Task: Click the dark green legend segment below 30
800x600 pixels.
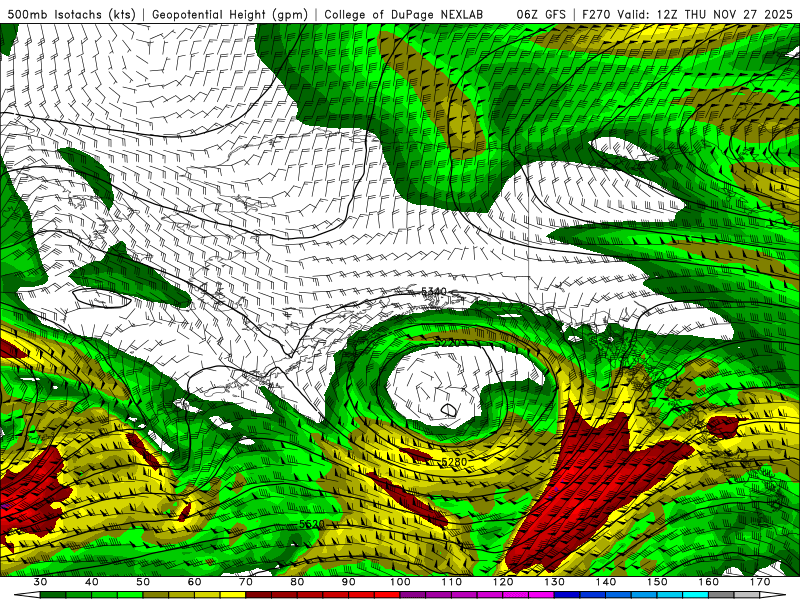Action: (x=53, y=595)
